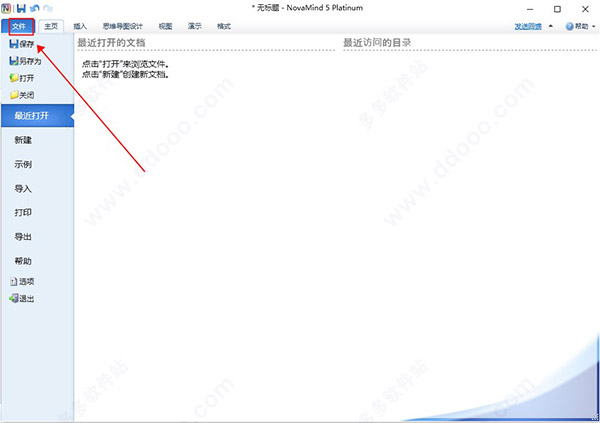Click the Redo arrow in quick access toolbar
The image size is (600, 423).
pos(48,8)
